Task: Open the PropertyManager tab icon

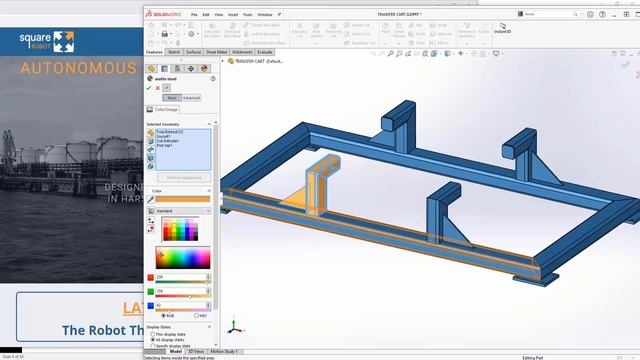Action: (164, 69)
